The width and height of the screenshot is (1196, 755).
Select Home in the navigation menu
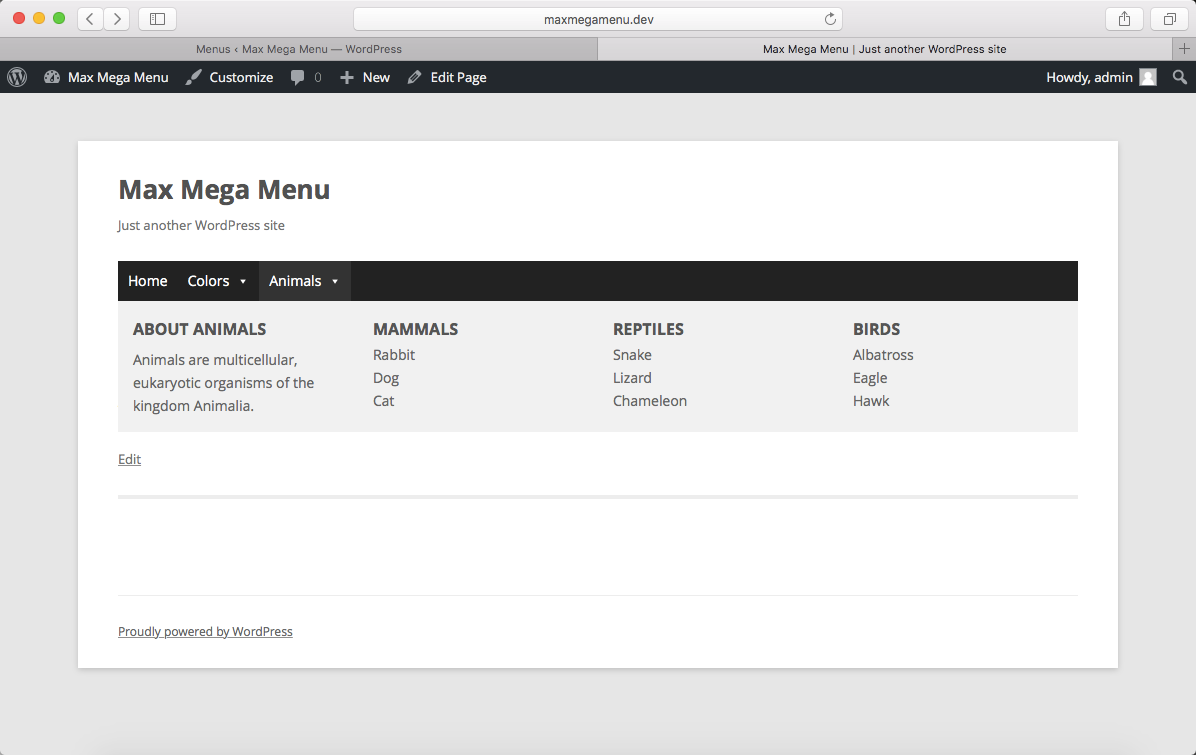click(x=147, y=281)
